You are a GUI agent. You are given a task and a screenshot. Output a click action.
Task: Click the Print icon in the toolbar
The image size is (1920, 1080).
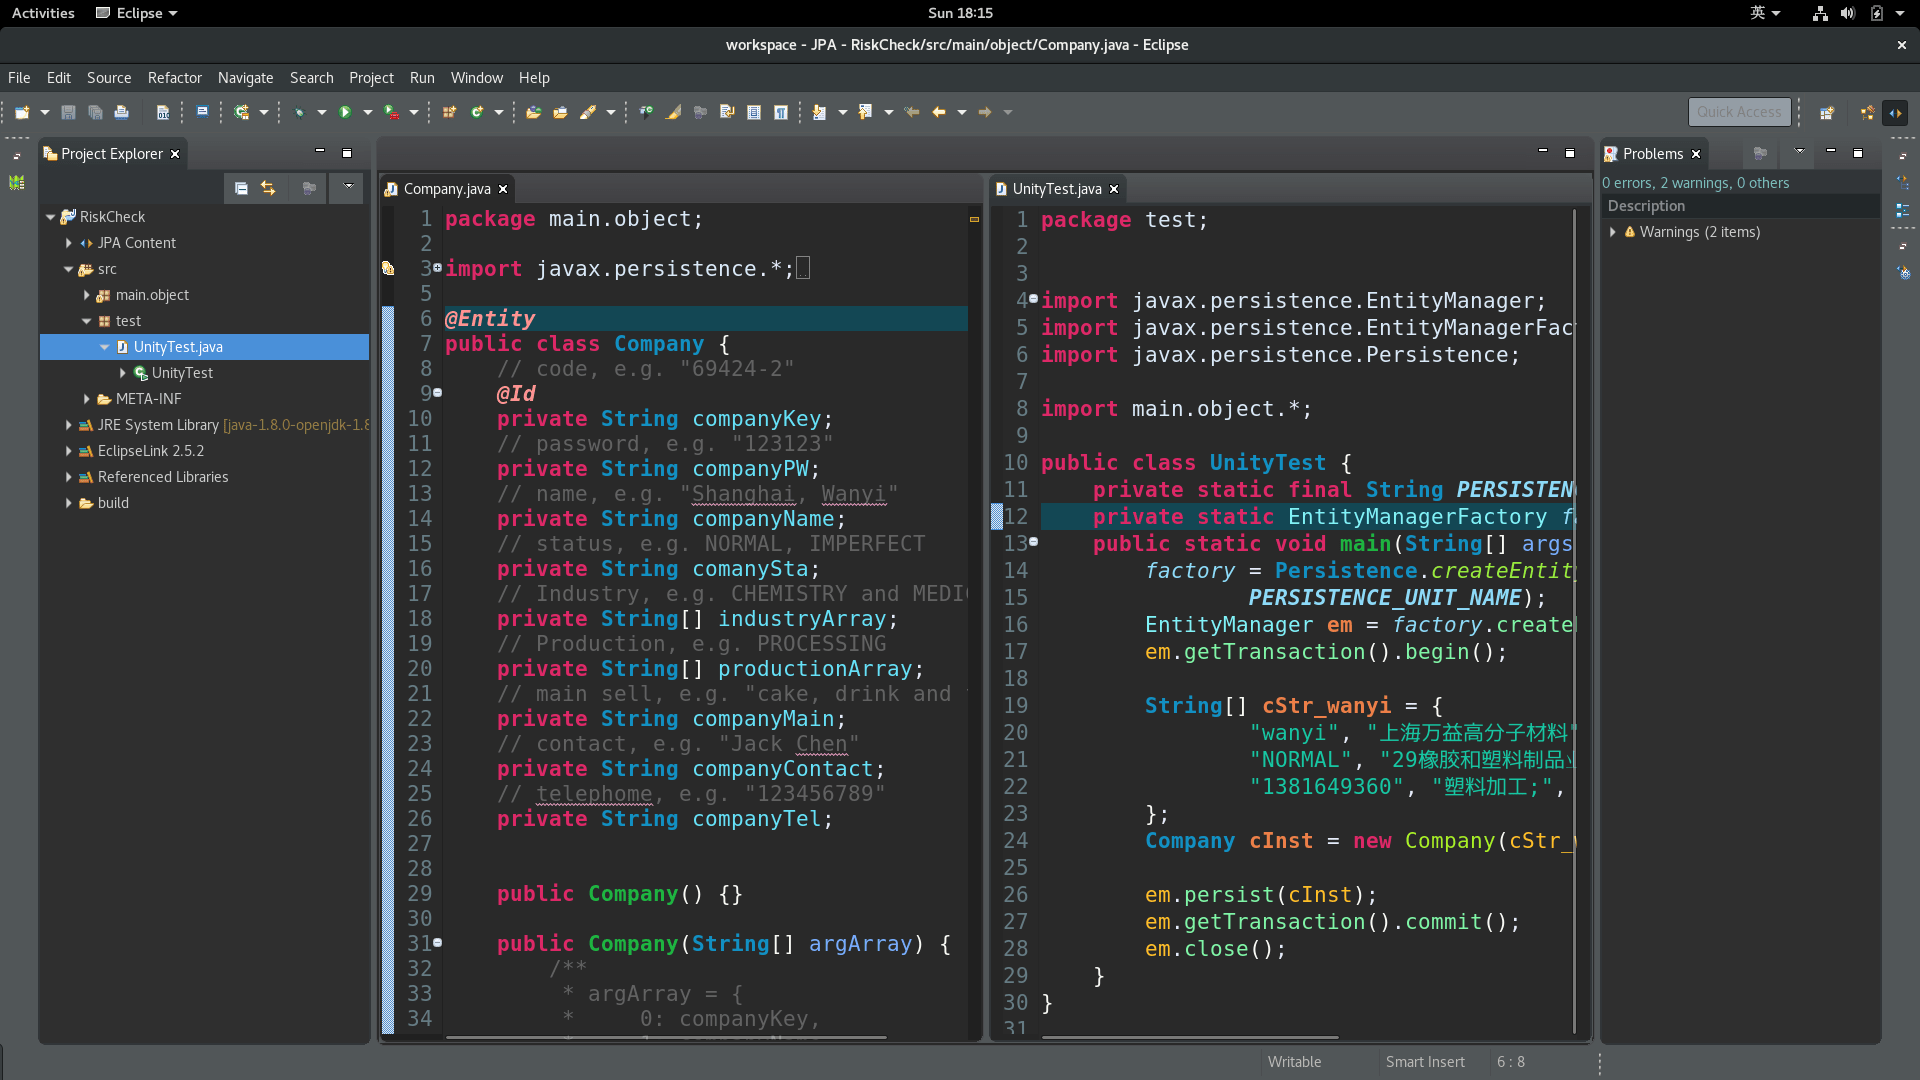(x=122, y=112)
